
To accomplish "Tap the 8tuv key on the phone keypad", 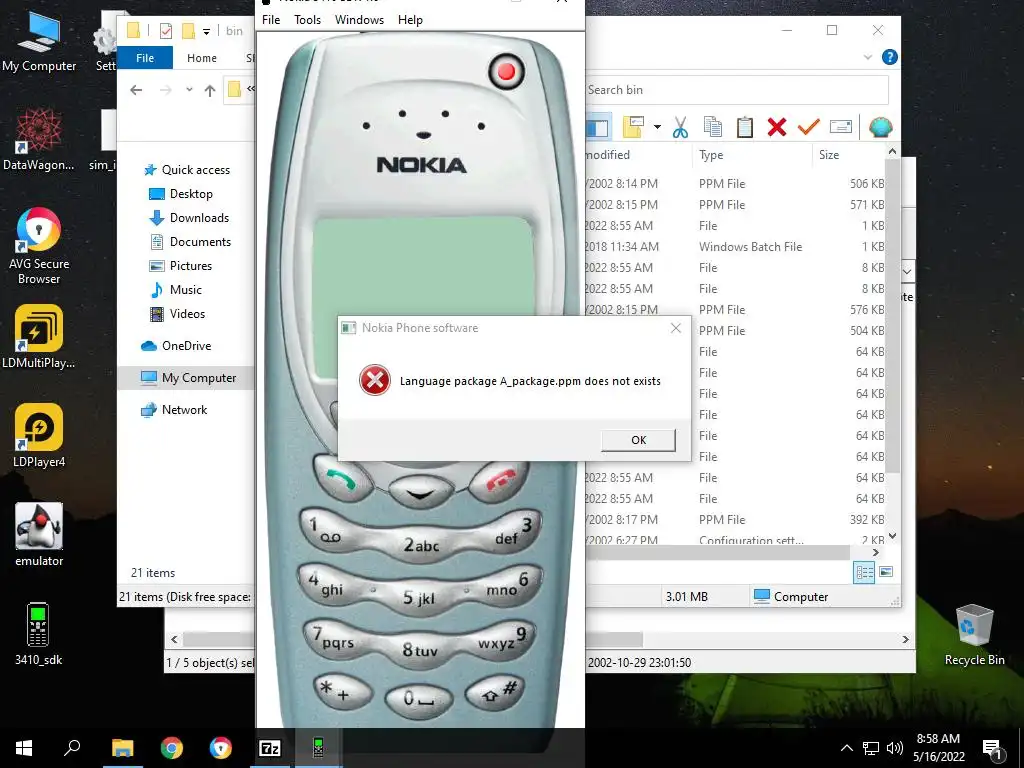I will coord(421,650).
